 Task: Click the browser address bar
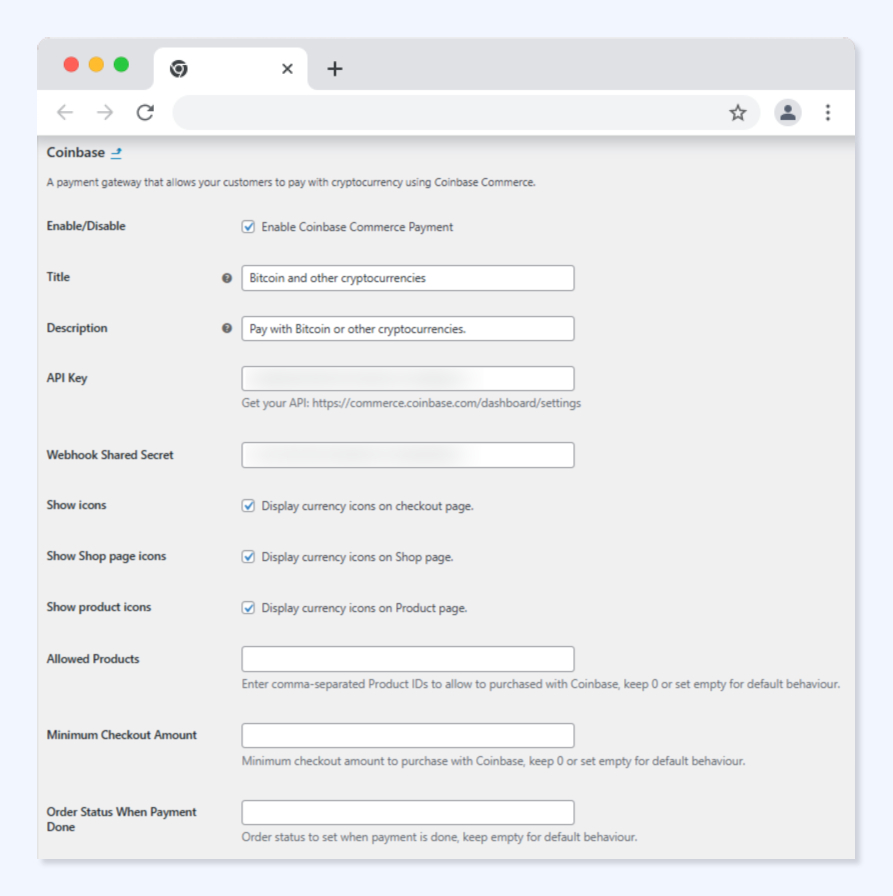click(x=450, y=113)
